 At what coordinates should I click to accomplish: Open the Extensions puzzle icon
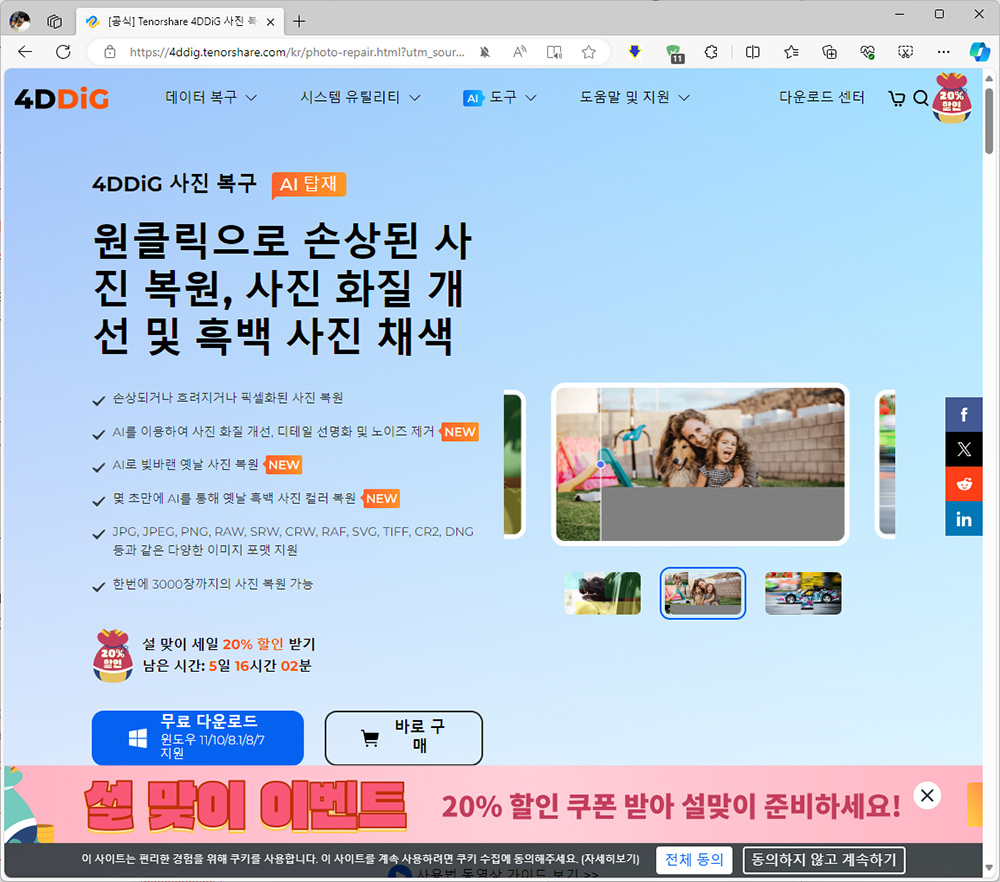pos(711,52)
